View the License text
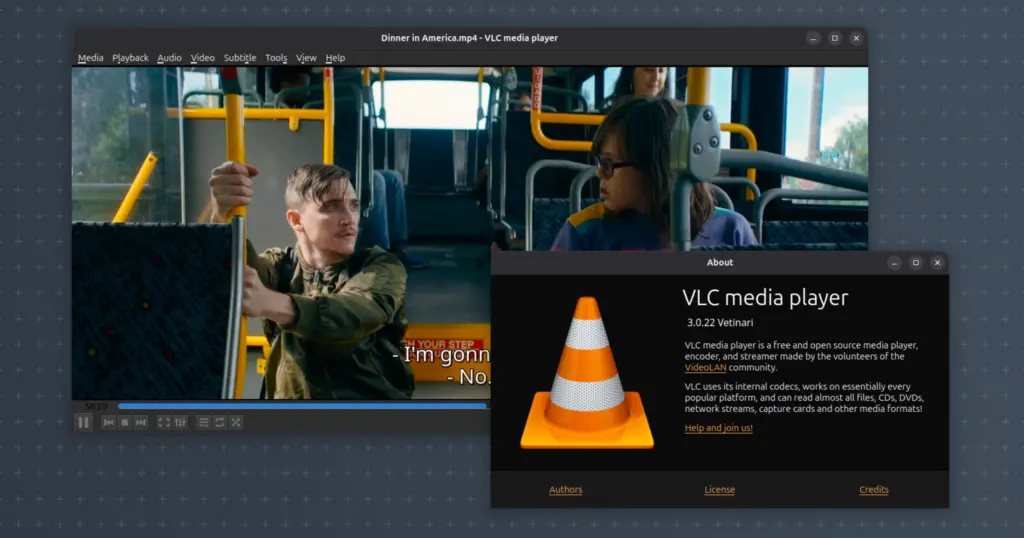1024x538 pixels. (x=719, y=490)
